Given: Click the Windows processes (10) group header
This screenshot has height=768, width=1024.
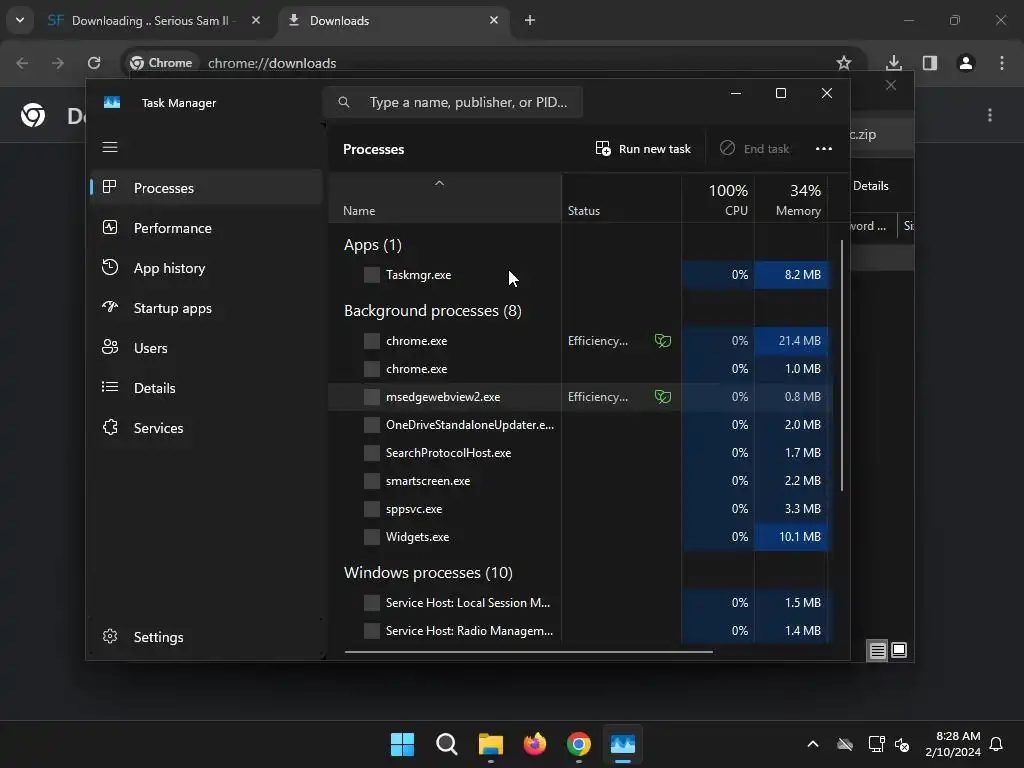Looking at the screenshot, I should [428, 573].
